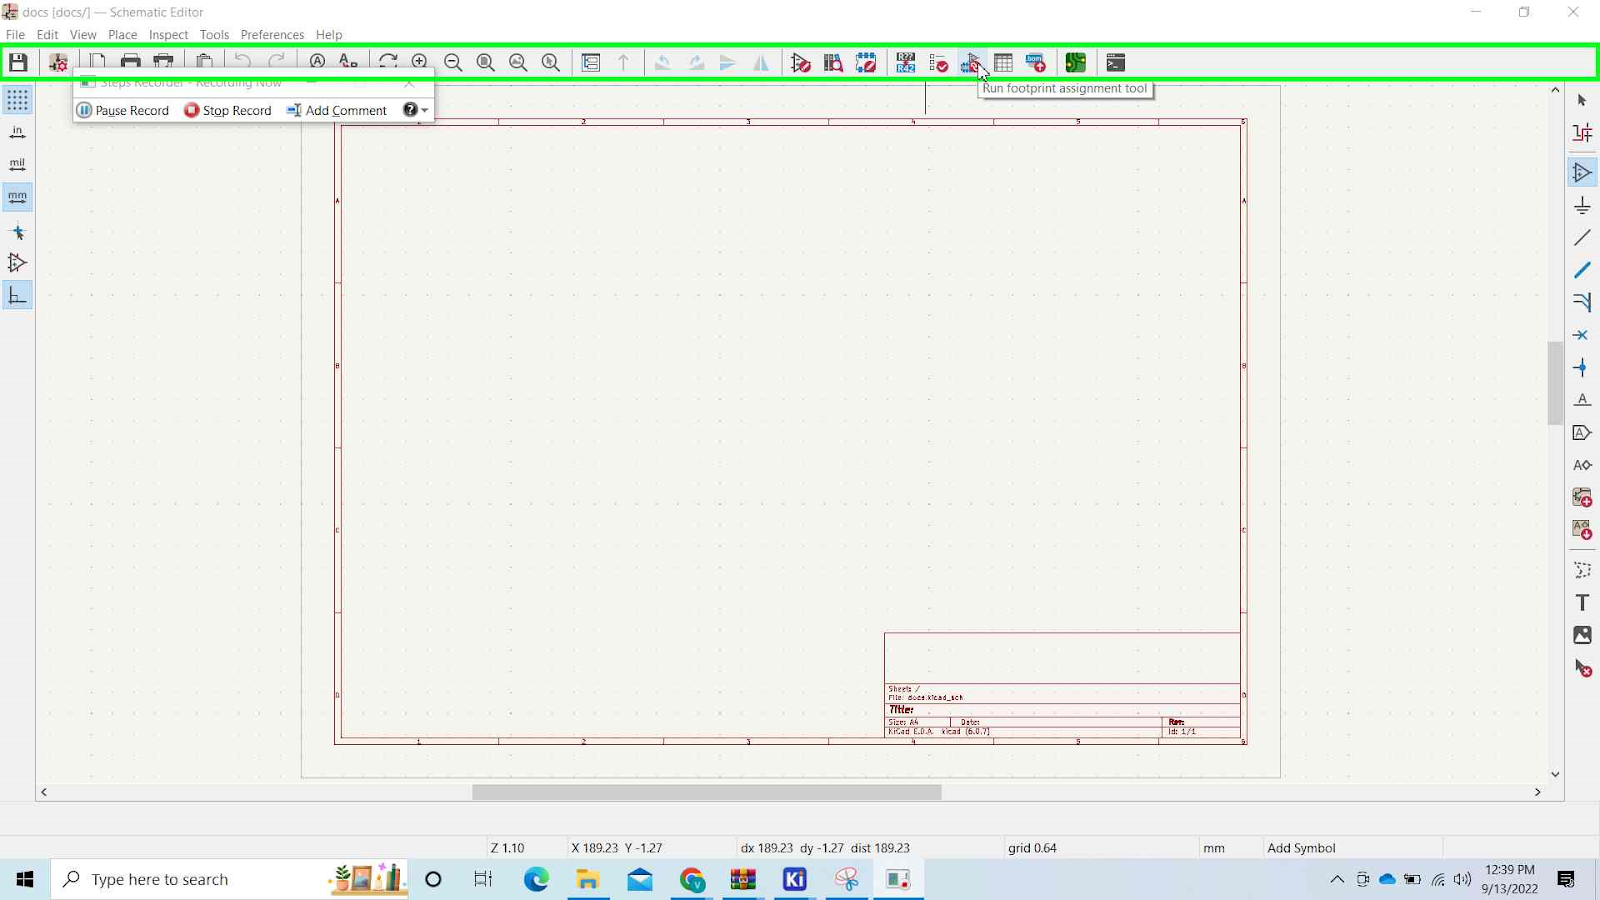The height and width of the screenshot is (900, 1600).
Task: Run footprint assignment tool
Action: click(x=971, y=63)
